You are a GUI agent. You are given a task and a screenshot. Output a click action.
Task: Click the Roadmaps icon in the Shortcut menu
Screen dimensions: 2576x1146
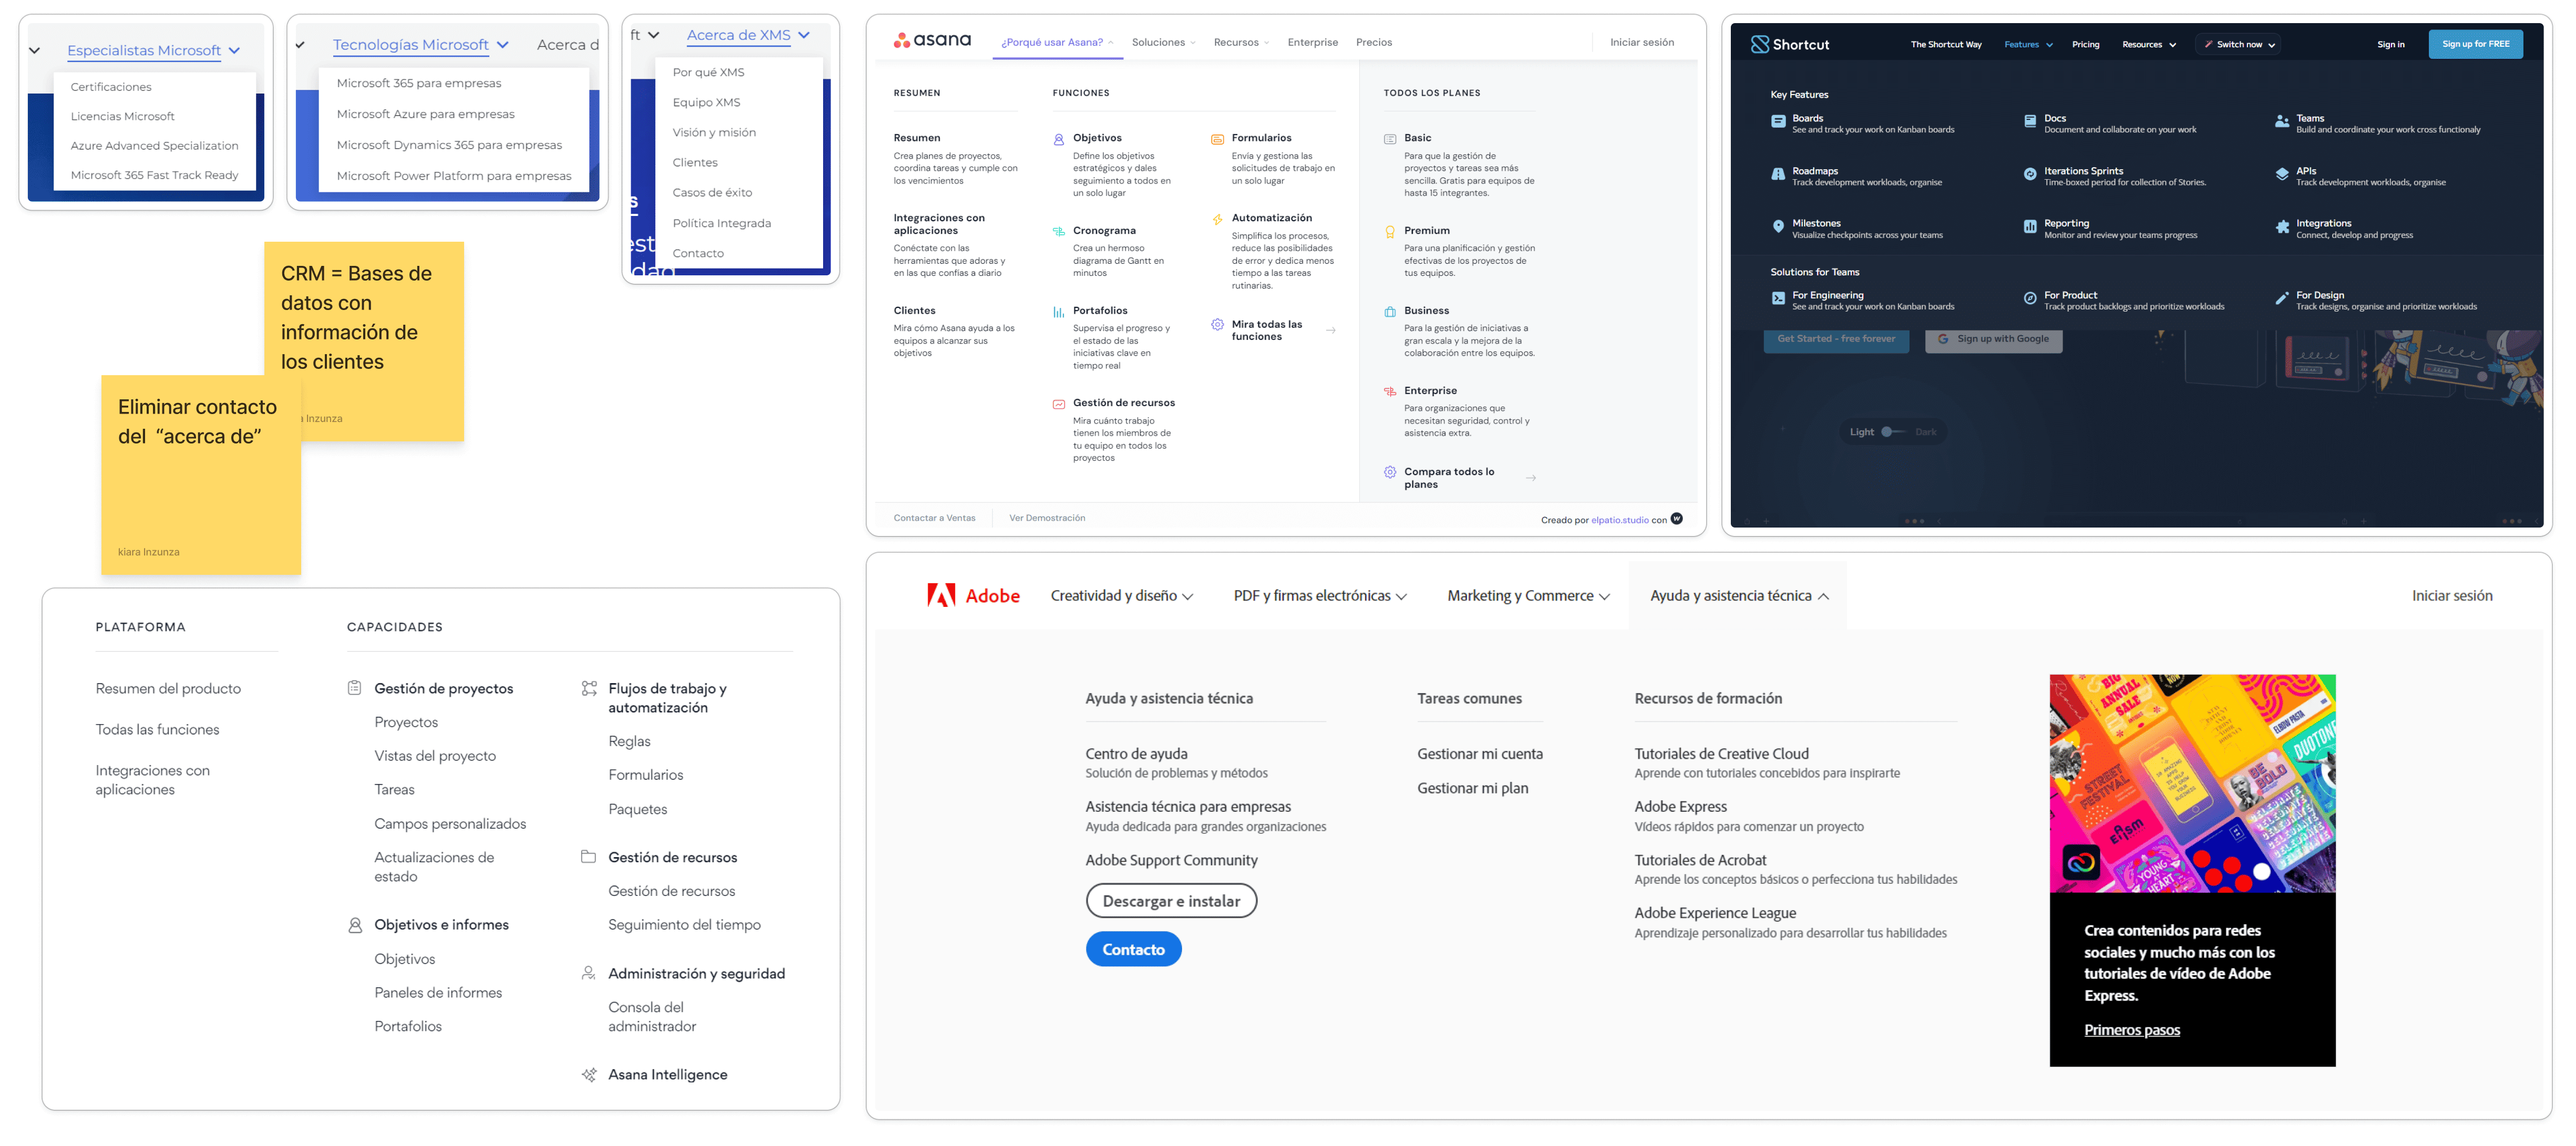[x=1778, y=174]
